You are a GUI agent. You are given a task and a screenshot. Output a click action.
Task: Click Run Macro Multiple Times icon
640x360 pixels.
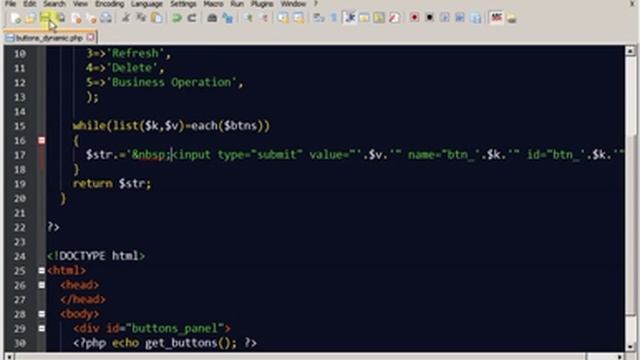tap(460, 18)
